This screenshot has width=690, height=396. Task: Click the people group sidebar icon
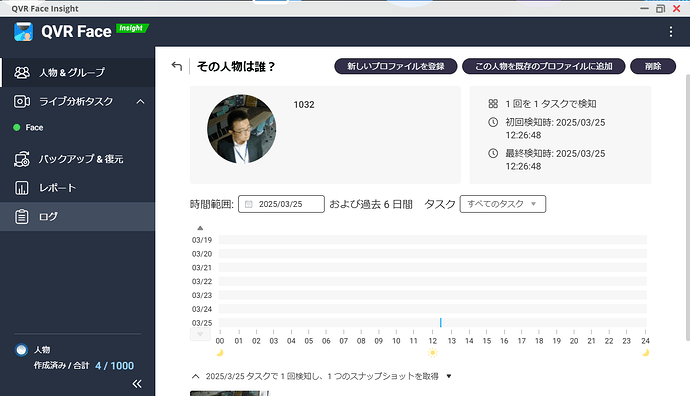tap(22, 72)
